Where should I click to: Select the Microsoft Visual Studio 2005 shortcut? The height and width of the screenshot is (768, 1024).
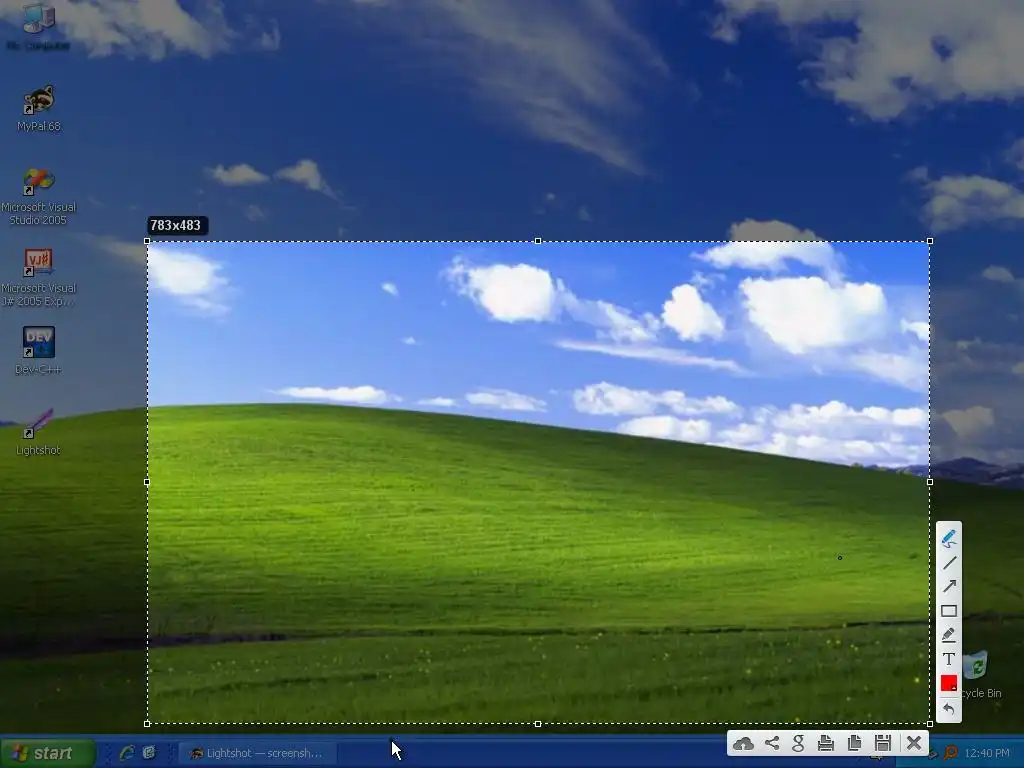tap(39, 197)
